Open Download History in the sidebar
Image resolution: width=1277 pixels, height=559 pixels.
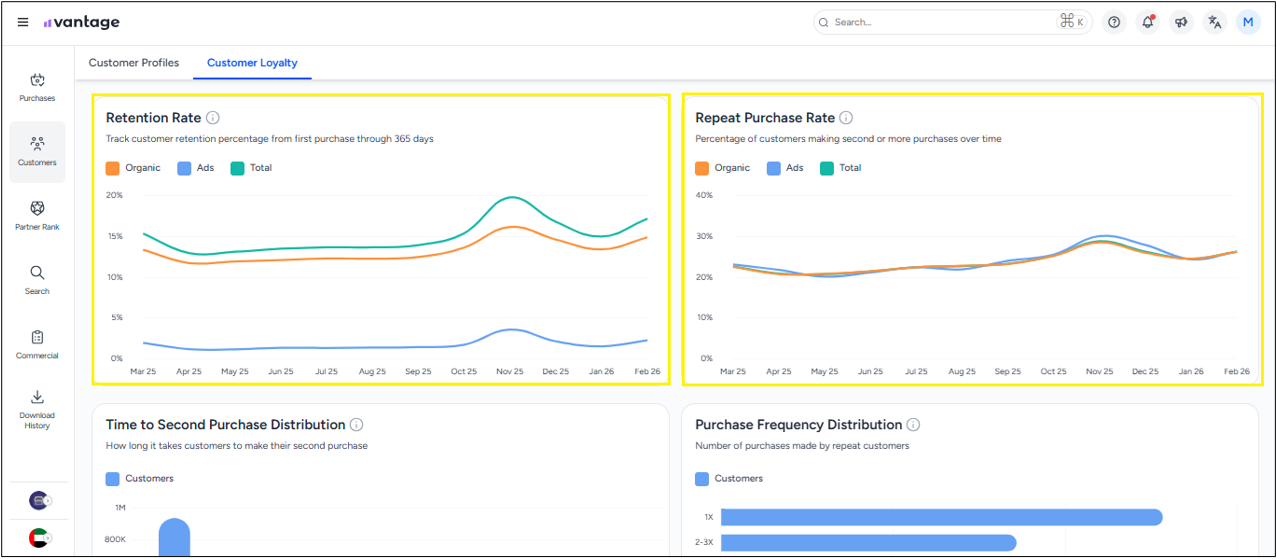click(x=37, y=409)
